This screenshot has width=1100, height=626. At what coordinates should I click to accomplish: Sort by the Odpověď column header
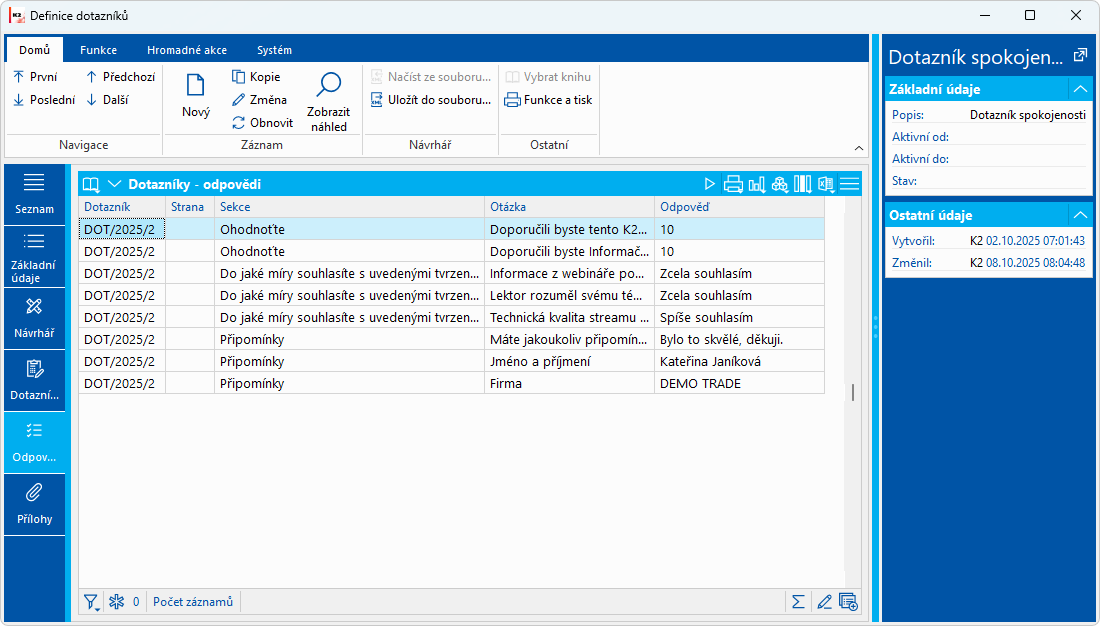739,207
